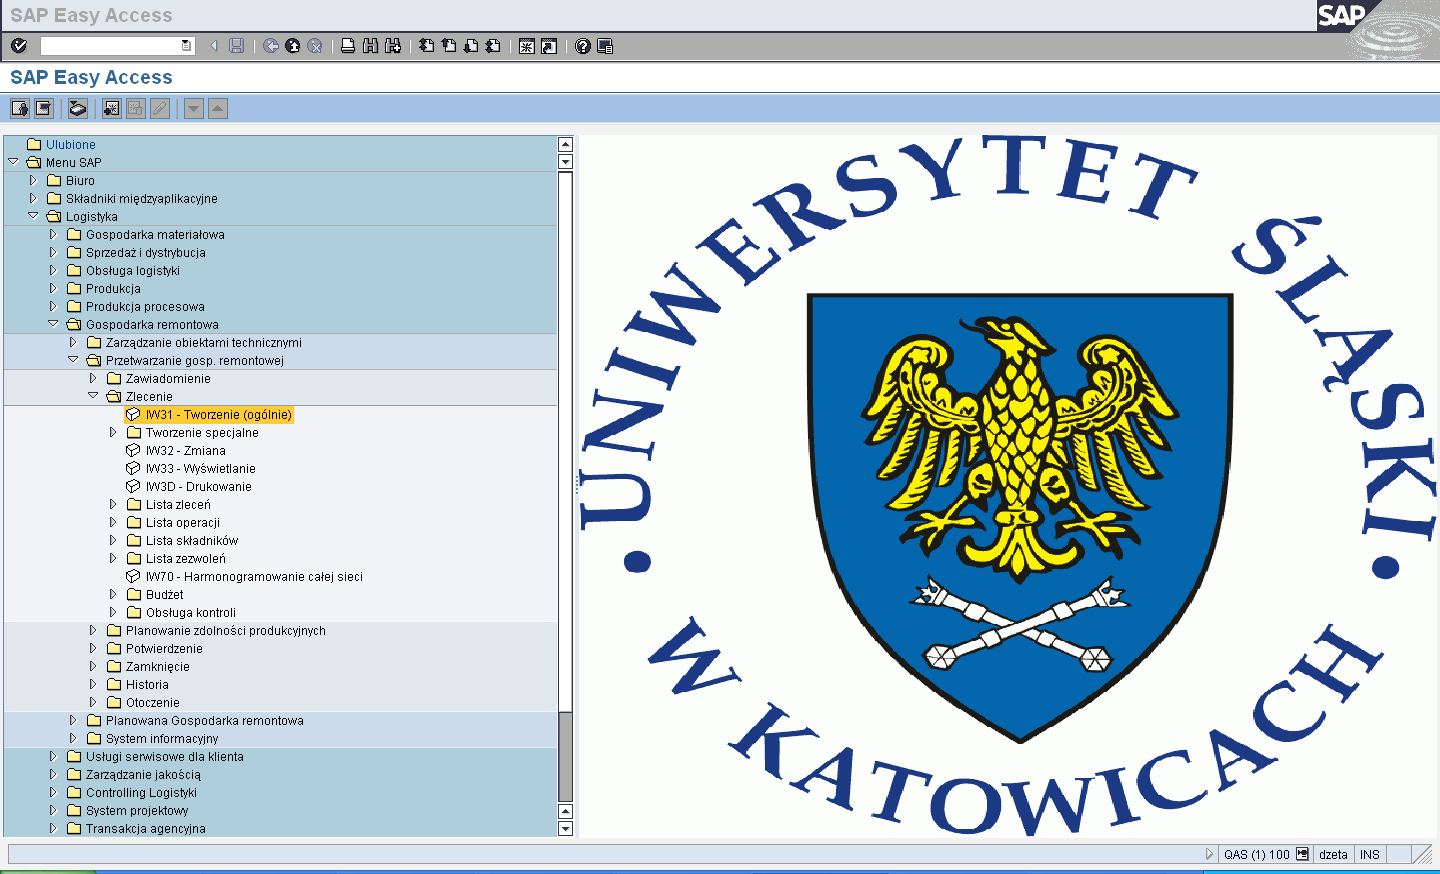Click tree scrollbar bottom down arrow

point(565,828)
